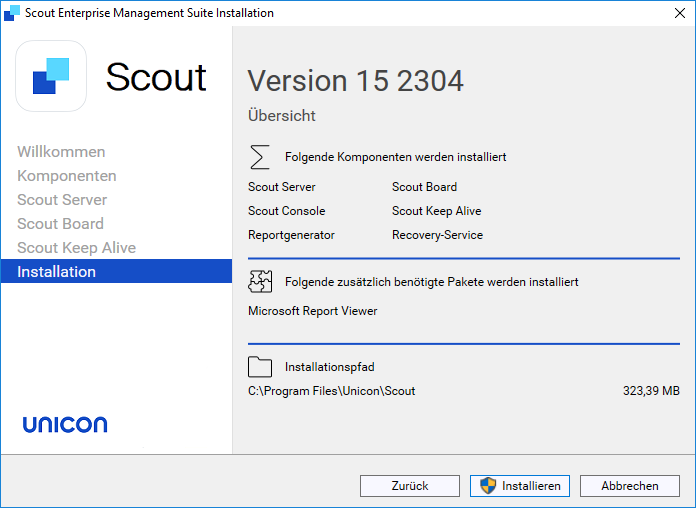This screenshot has height=508, width=696.
Task: Click the Unicon logo
Action: pyautogui.click(x=65, y=424)
